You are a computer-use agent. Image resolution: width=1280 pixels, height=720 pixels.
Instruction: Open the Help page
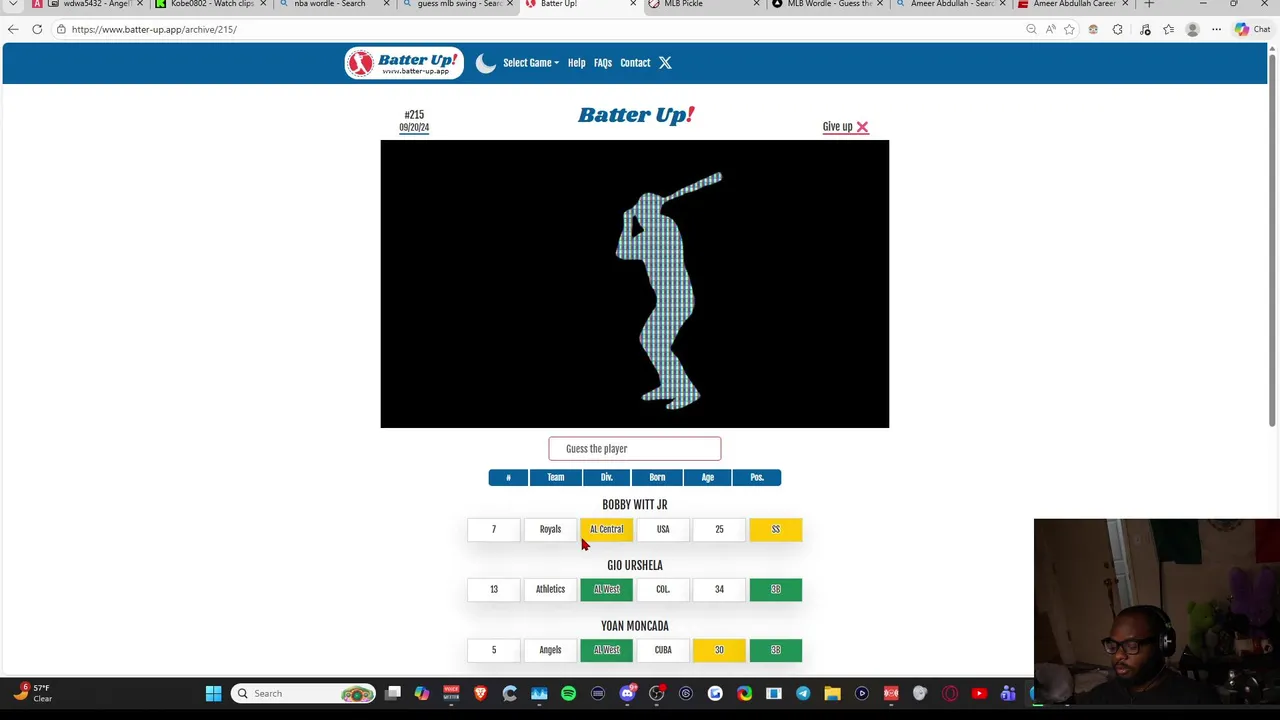pos(577,63)
